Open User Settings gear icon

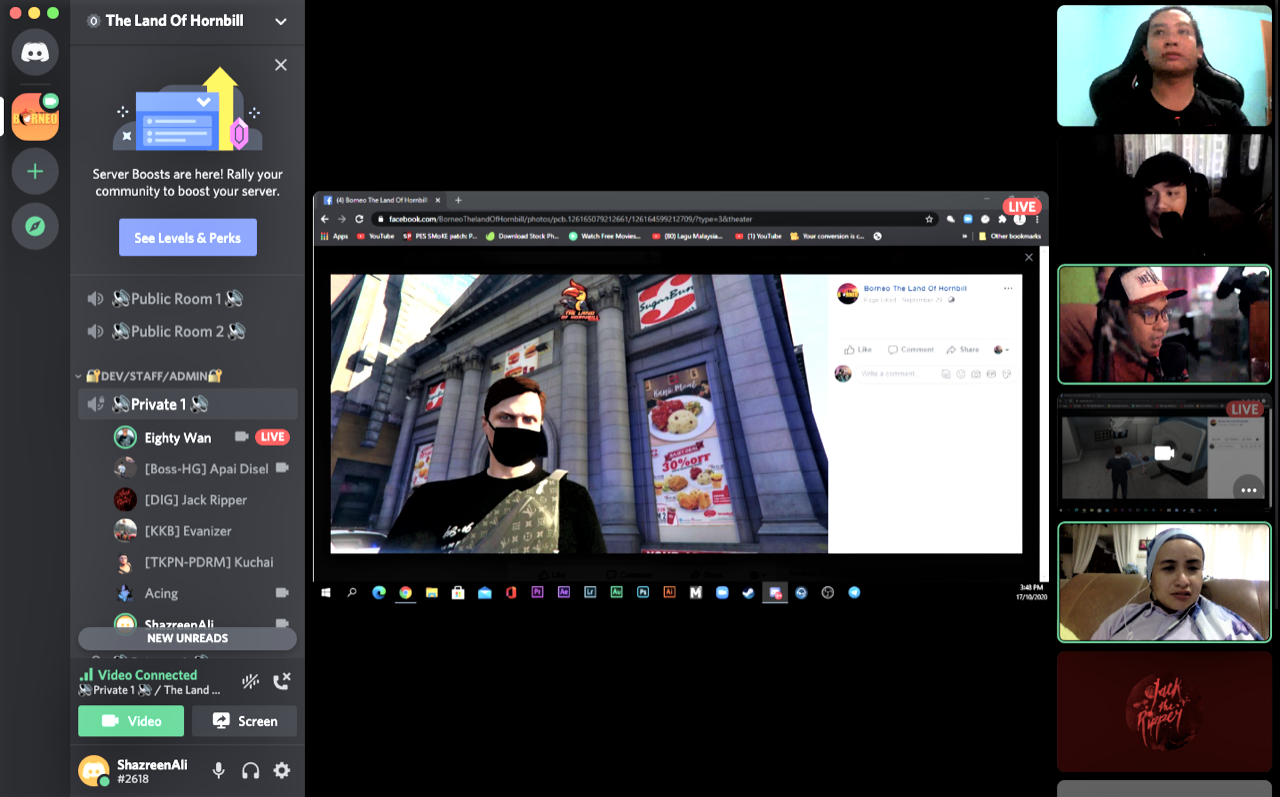tap(282, 770)
